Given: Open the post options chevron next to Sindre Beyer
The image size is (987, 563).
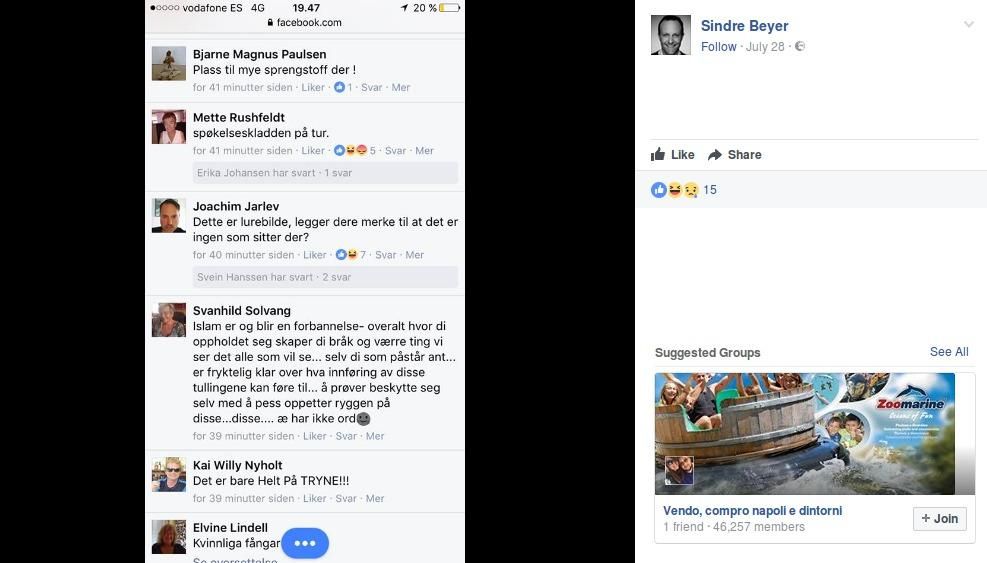Looking at the screenshot, I should [x=969, y=25].
